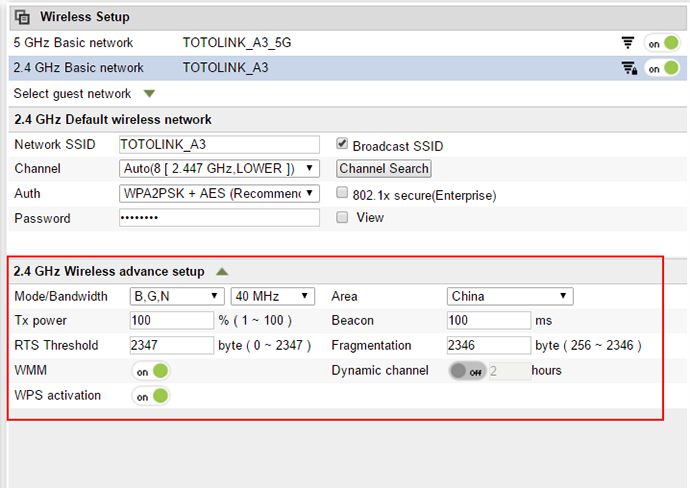The height and width of the screenshot is (488, 690).
Task: Click the 2.4 GHz locked signal icon
Action: [629, 68]
